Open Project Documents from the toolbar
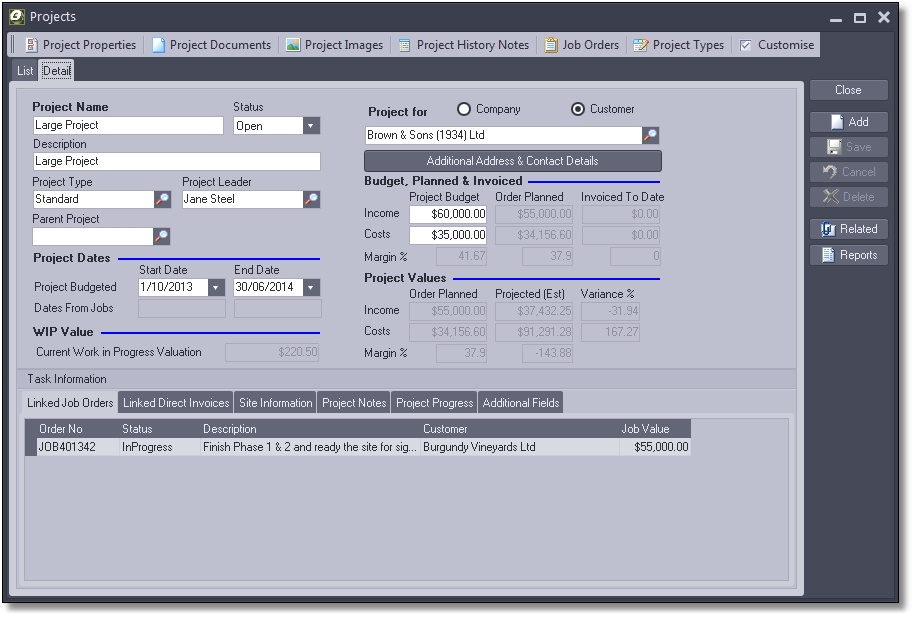Image resolution: width=913 pixels, height=617 pixels. tap(211, 45)
